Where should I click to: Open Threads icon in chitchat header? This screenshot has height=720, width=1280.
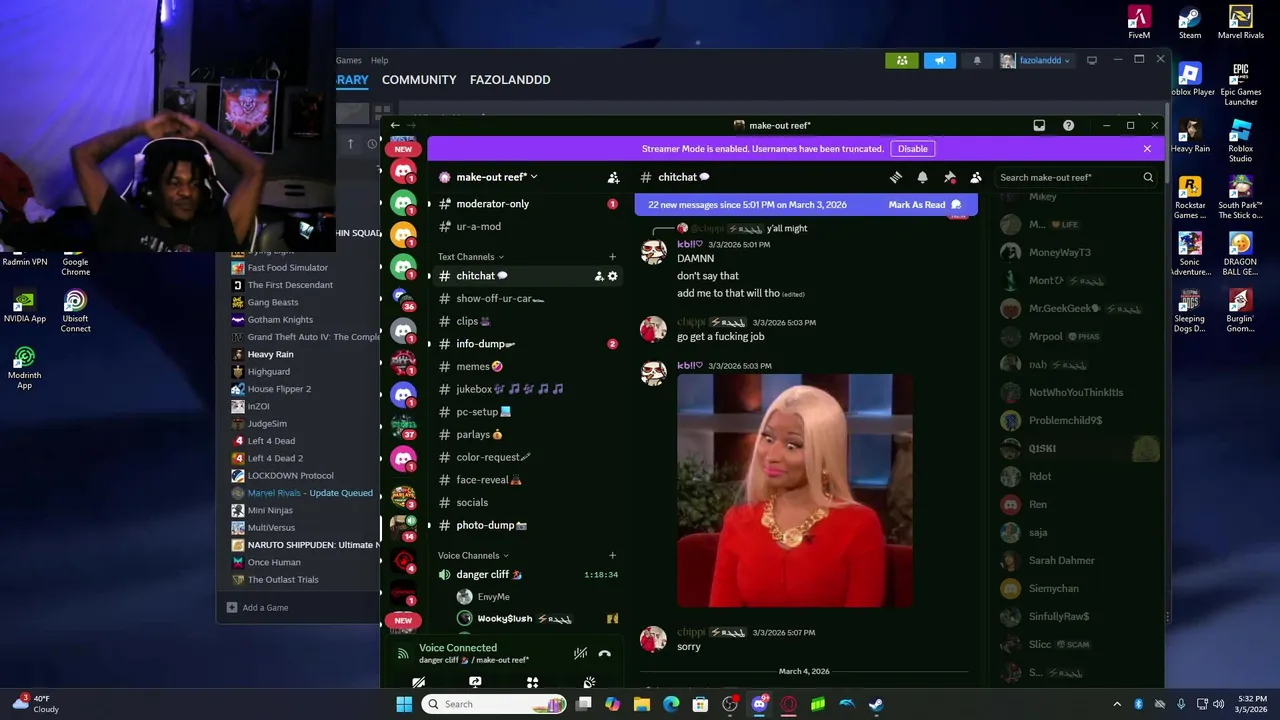(896, 177)
